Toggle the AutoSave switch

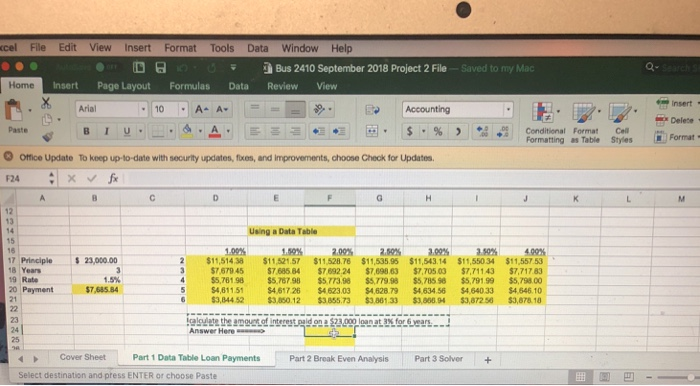point(107,67)
